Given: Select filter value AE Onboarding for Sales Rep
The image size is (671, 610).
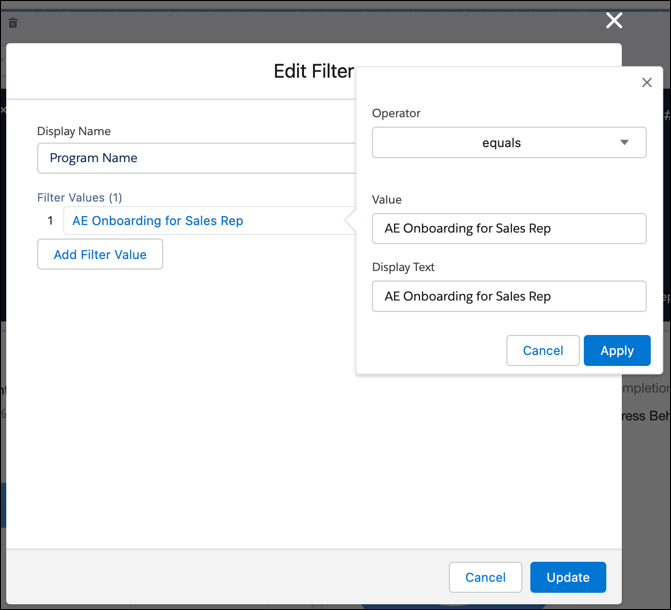Looking at the screenshot, I should 210,220.
